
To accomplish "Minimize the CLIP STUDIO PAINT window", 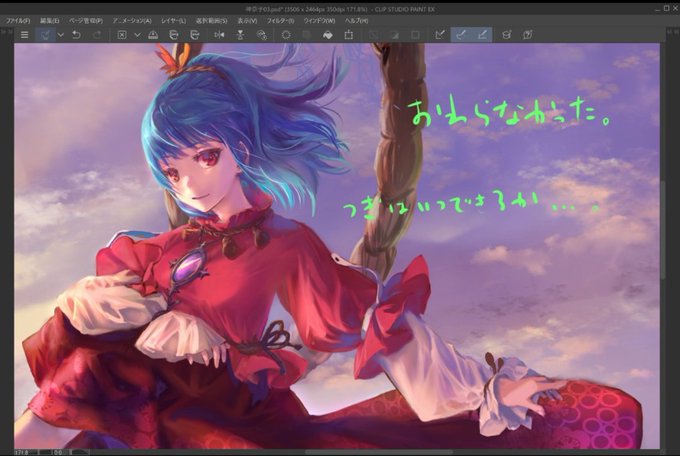I will pyautogui.click(x=657, y=8).
